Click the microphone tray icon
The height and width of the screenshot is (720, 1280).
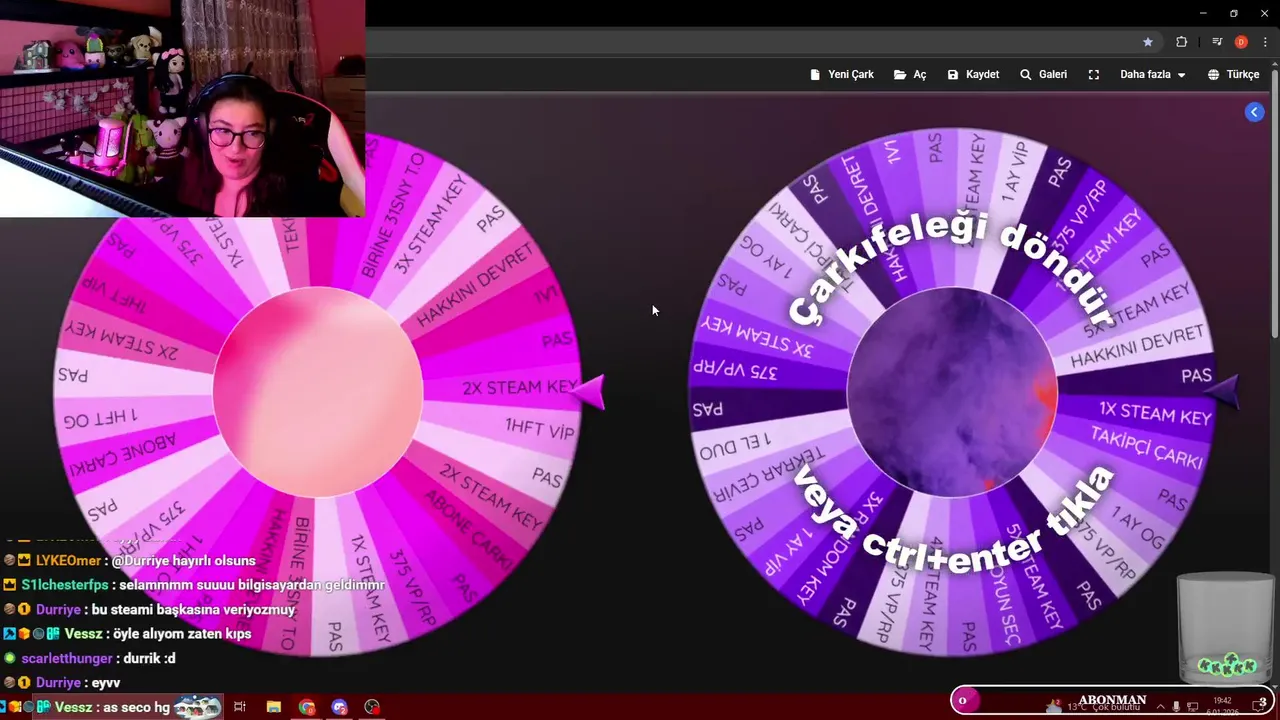(x=1176, y=707)
